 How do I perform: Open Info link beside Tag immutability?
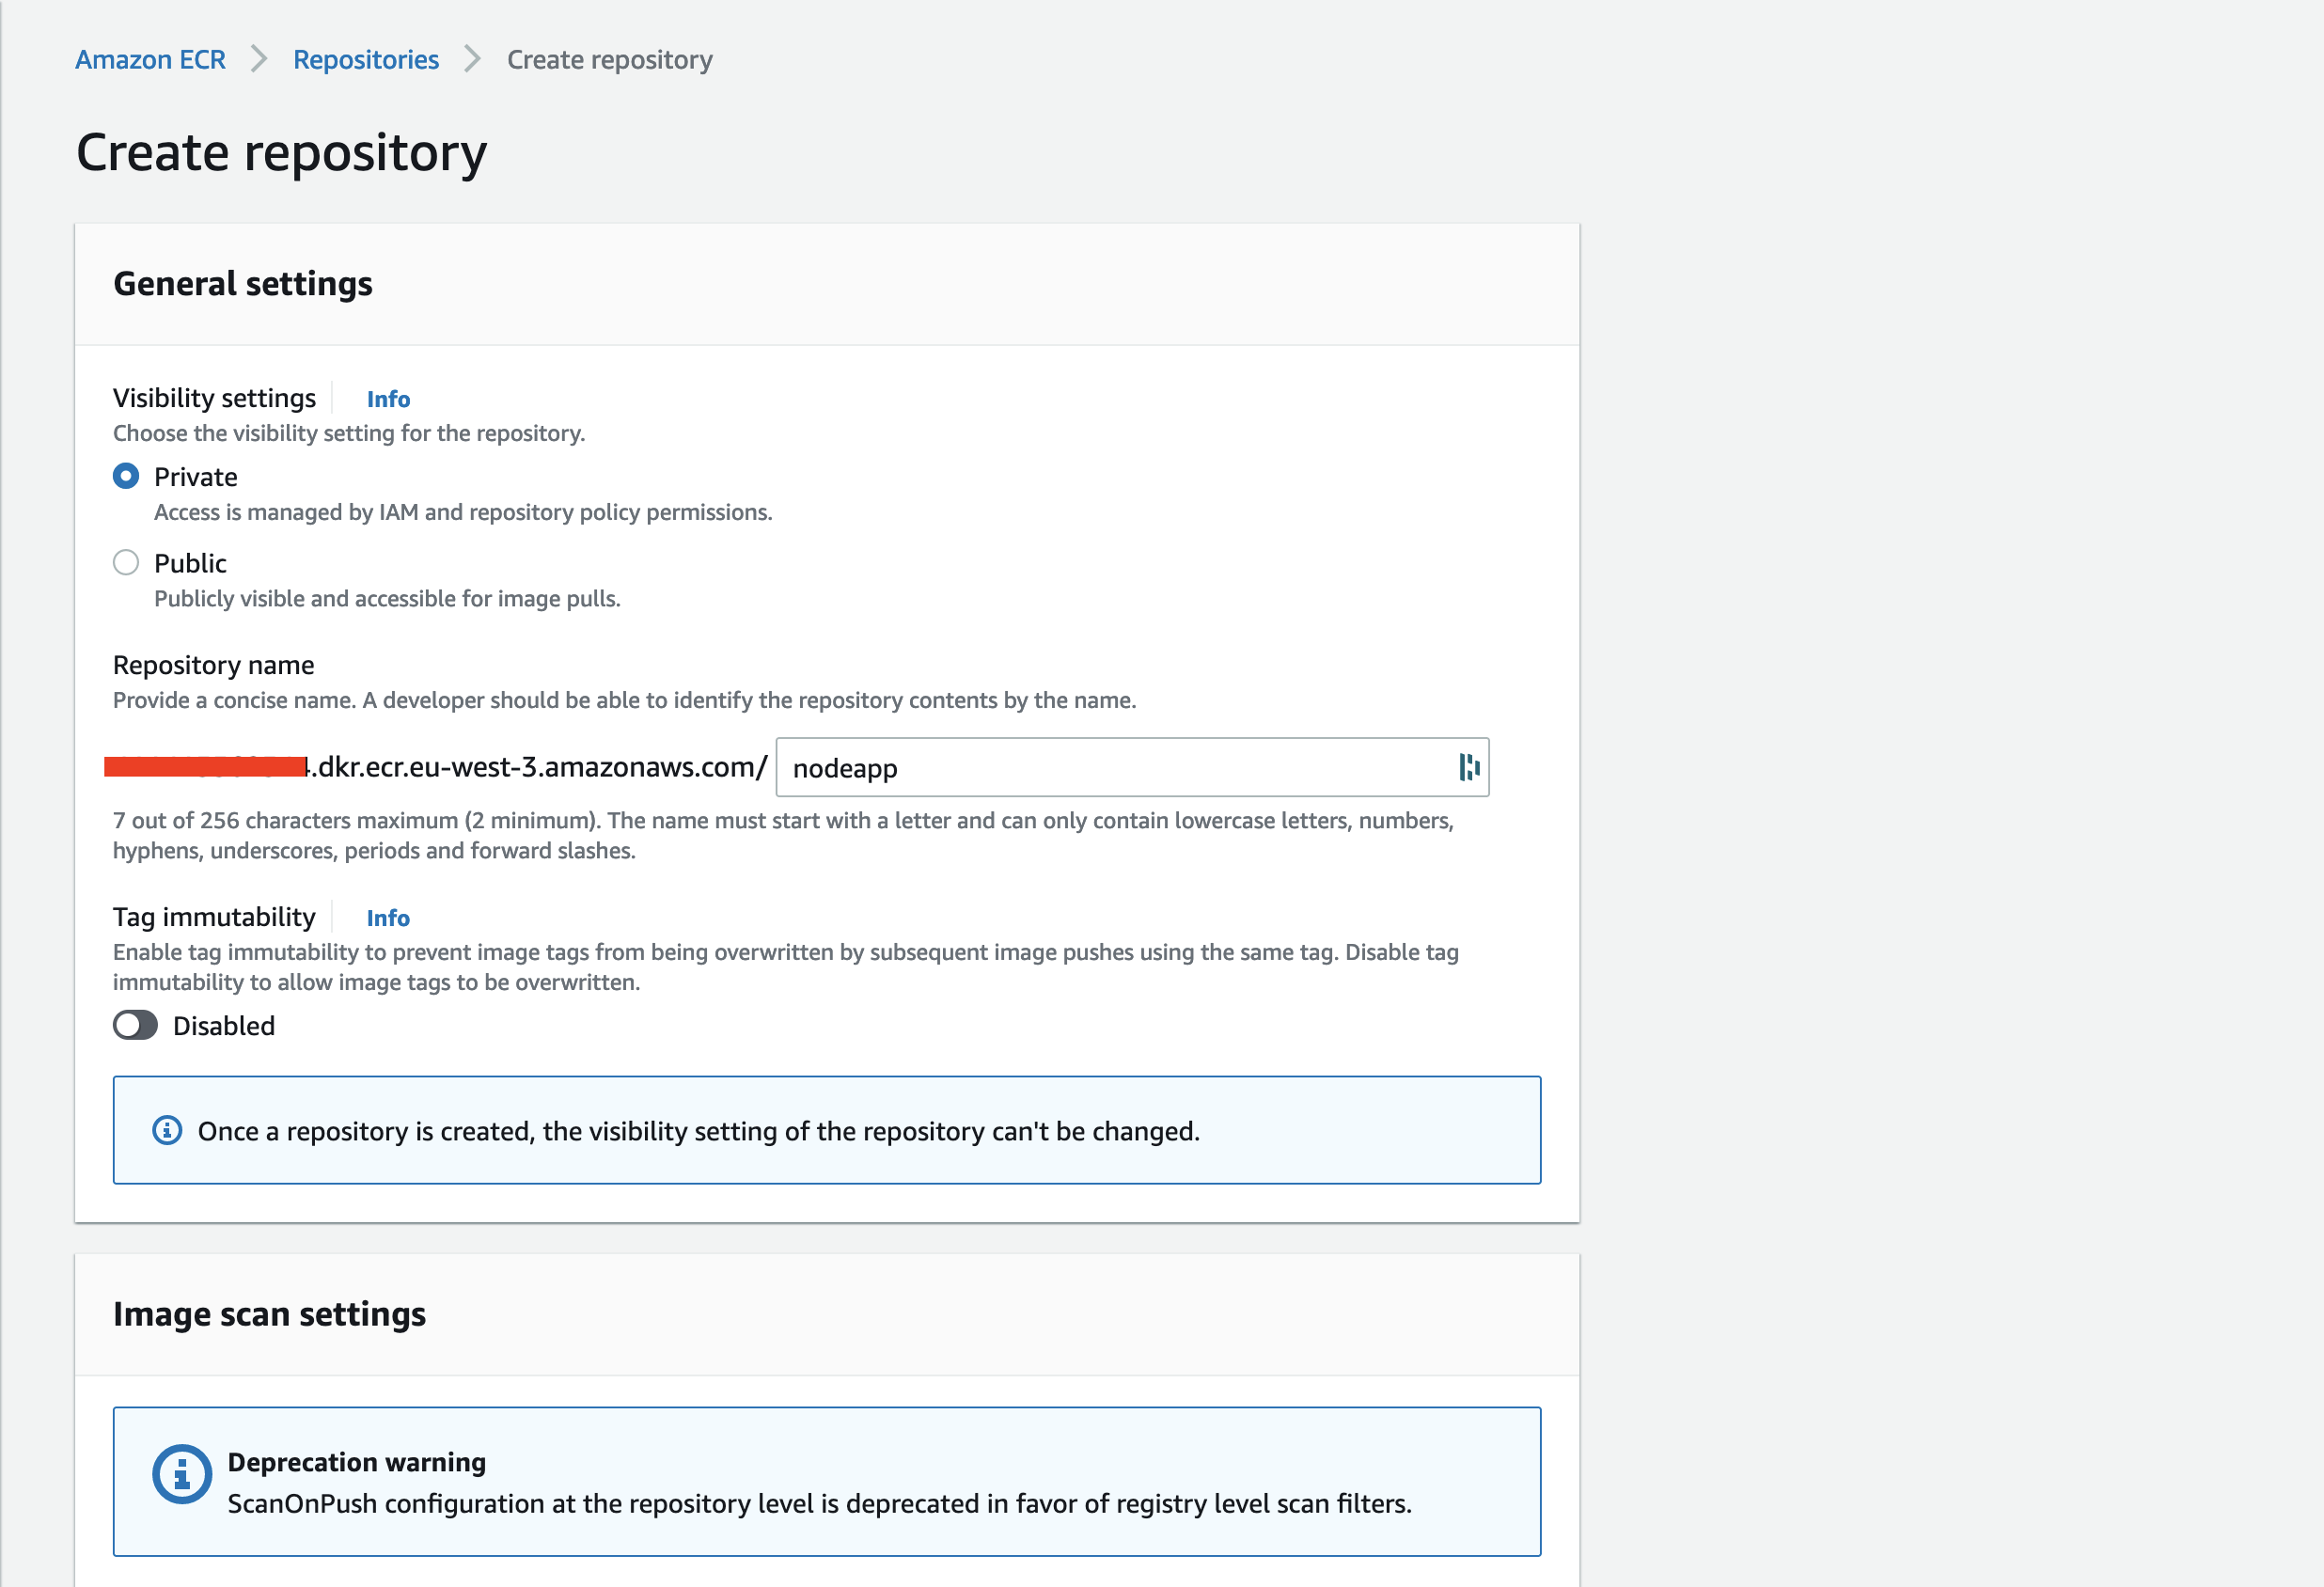tap(388, 918)
